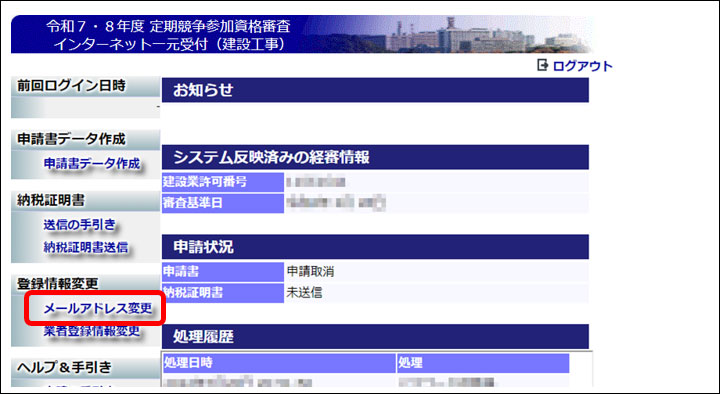
Task: Click the 処理履歴 heading bar
Action: click(x=375, y=337)
